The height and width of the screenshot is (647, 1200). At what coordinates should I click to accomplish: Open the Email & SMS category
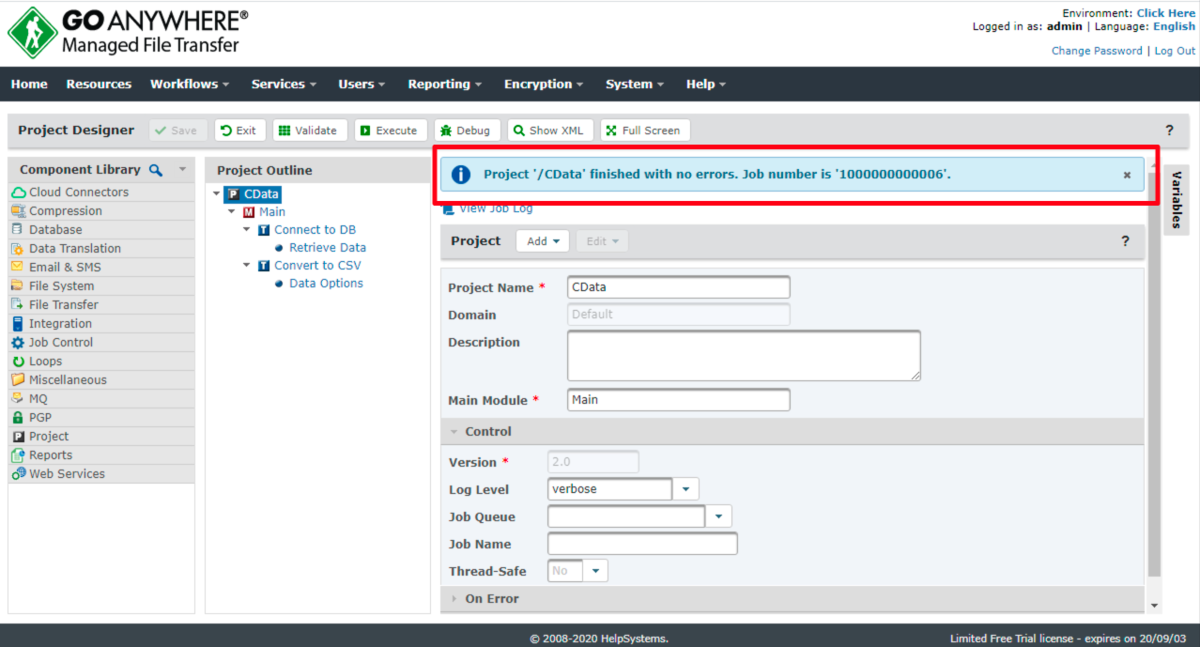[x=101, y=267]
